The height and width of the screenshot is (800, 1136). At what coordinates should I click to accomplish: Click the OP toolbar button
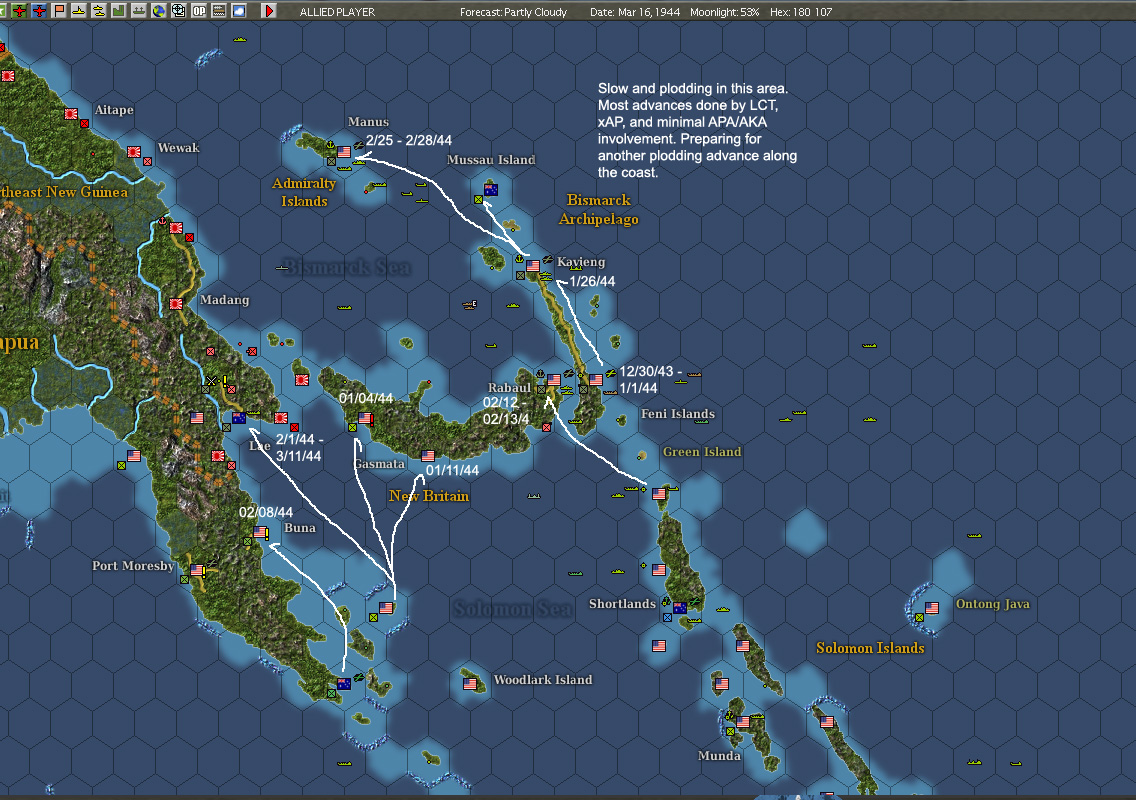tap(199, 11)
